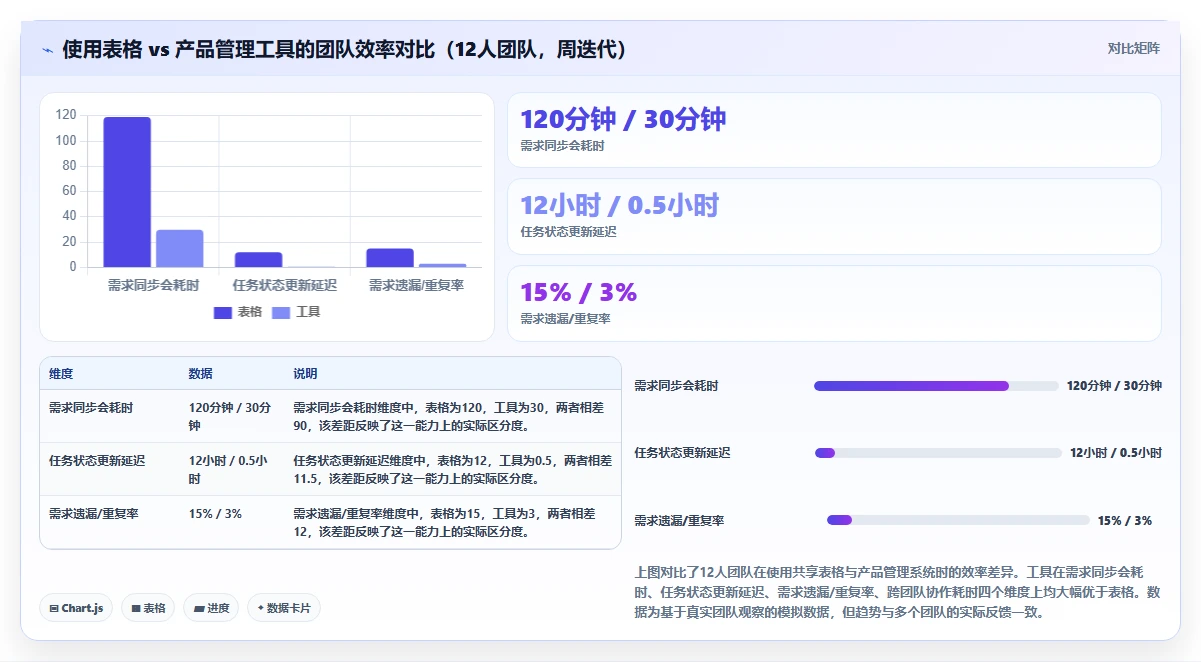
Task: Click the chart x-axis label 需求同步会耗时
Action: (153, 285)
